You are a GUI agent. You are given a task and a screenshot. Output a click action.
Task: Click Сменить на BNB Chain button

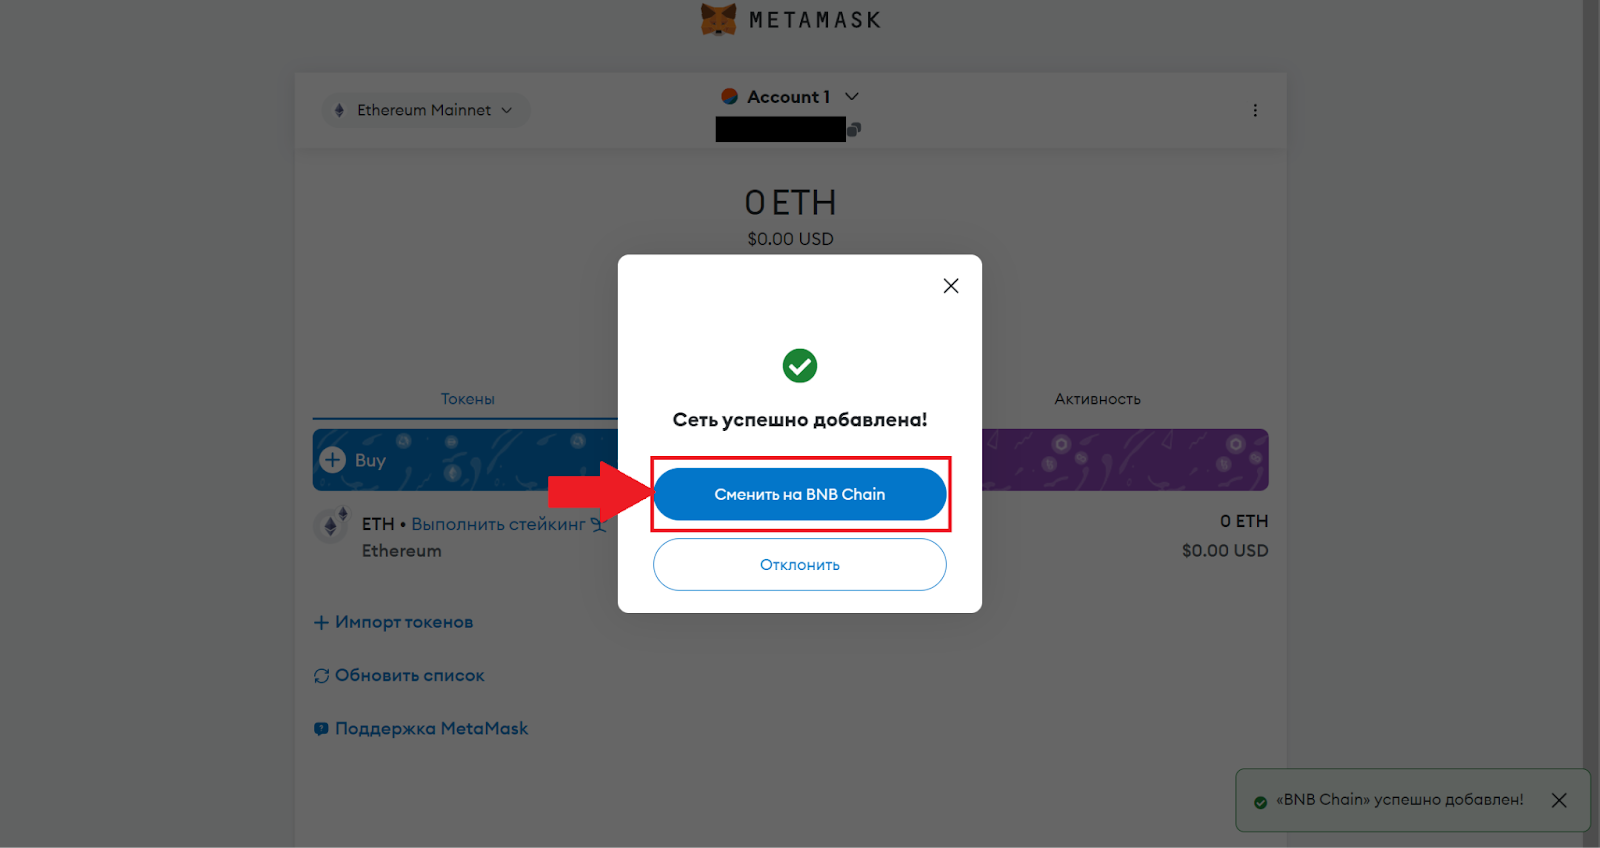point(800,494)
